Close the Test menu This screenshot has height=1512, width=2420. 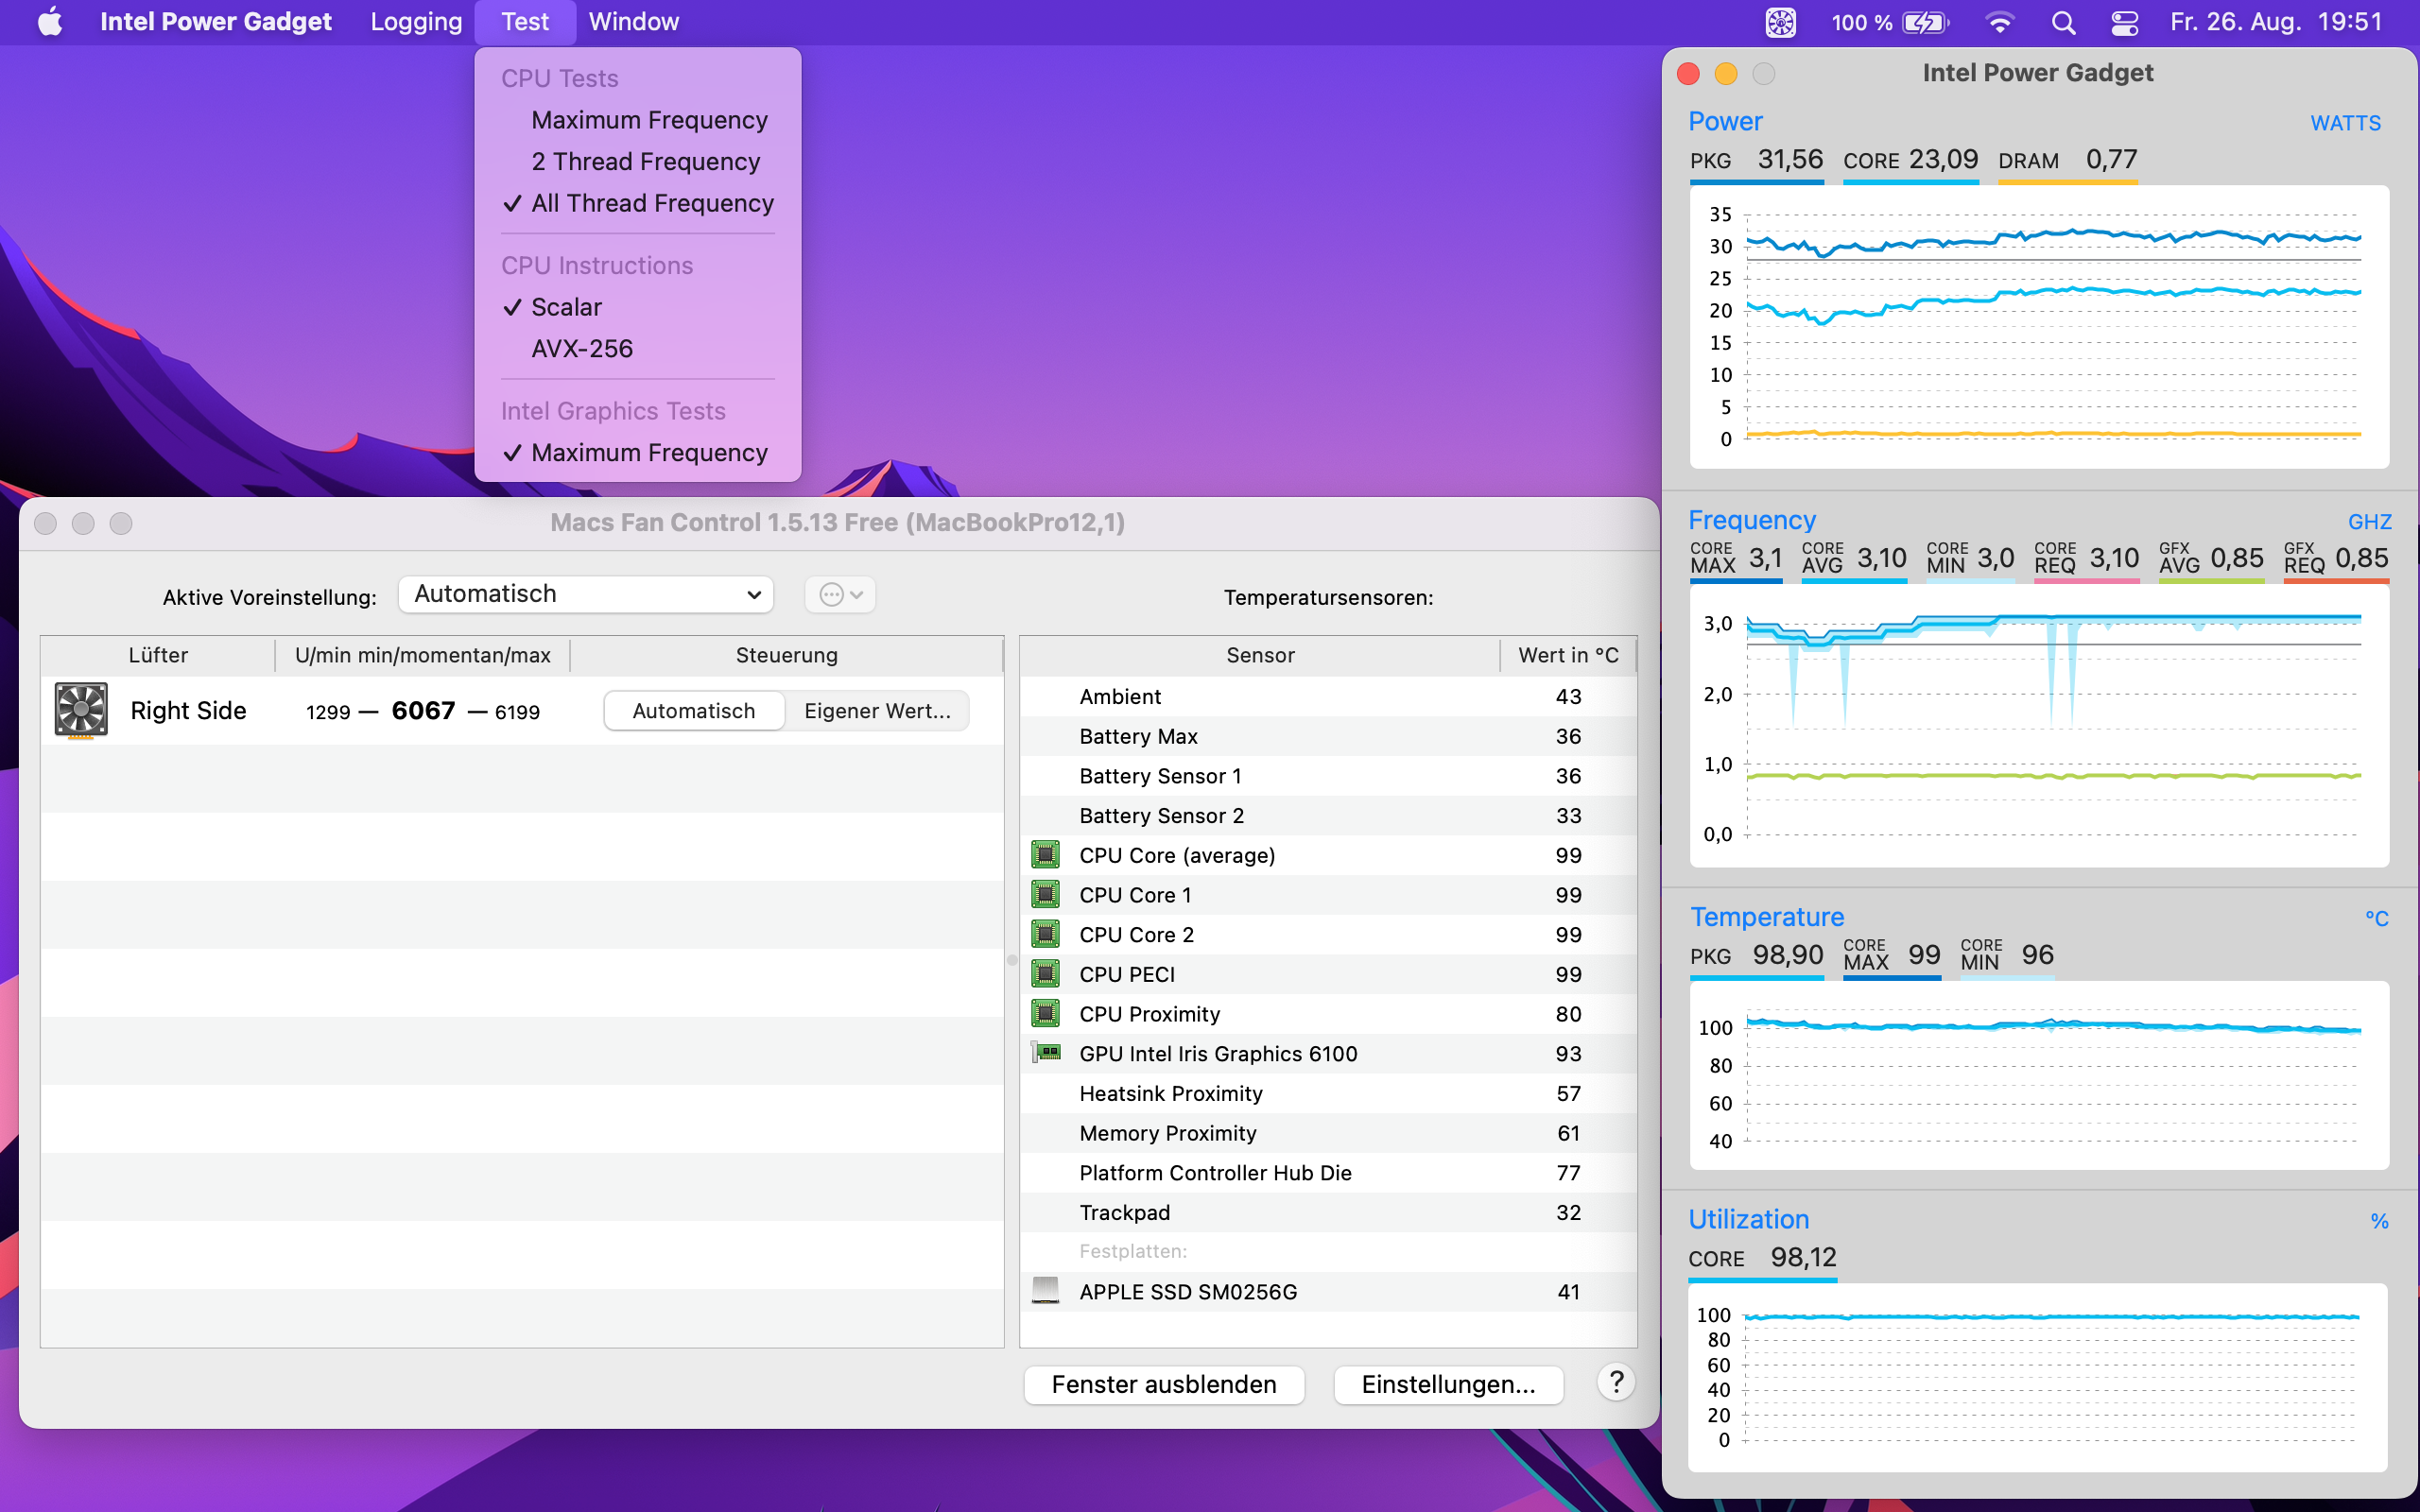click(x=525, y=22)
